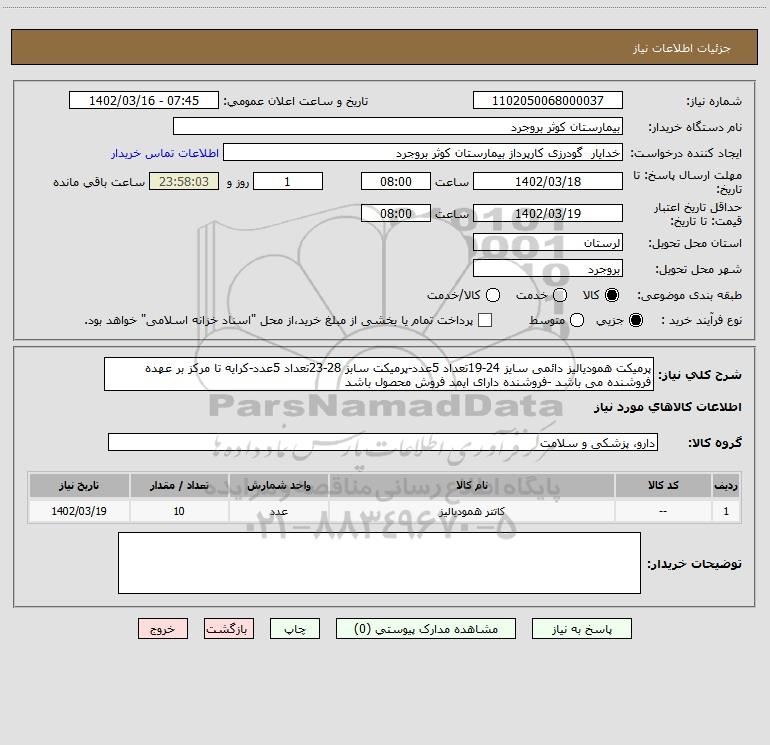Image resolution: width=770 pixels, height=745 pixels.
Task: Open the اطلاعات تماس خریدار link
Action: pyautogui.click(x=165, y=153)
